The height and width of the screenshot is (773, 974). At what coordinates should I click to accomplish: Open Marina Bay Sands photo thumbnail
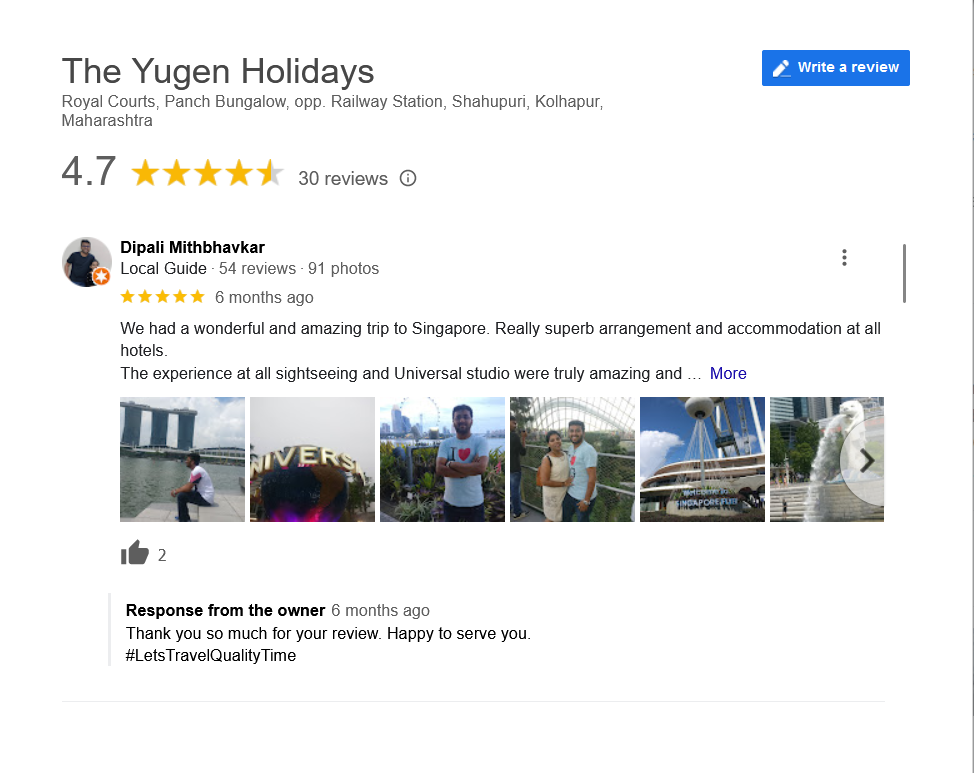pos(182,459)
